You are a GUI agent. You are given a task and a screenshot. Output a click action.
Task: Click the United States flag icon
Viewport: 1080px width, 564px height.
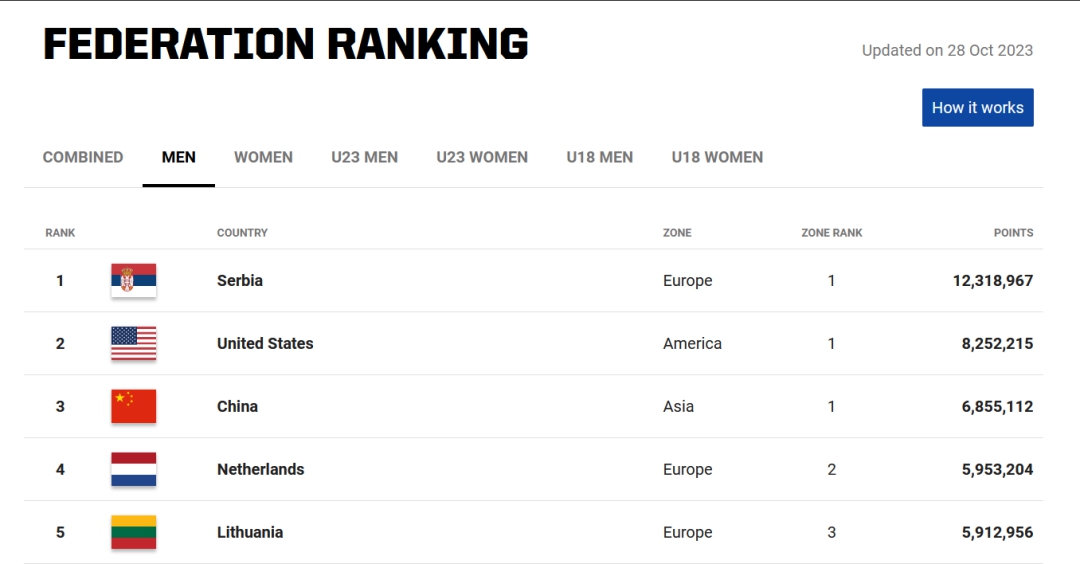[133, 344]
